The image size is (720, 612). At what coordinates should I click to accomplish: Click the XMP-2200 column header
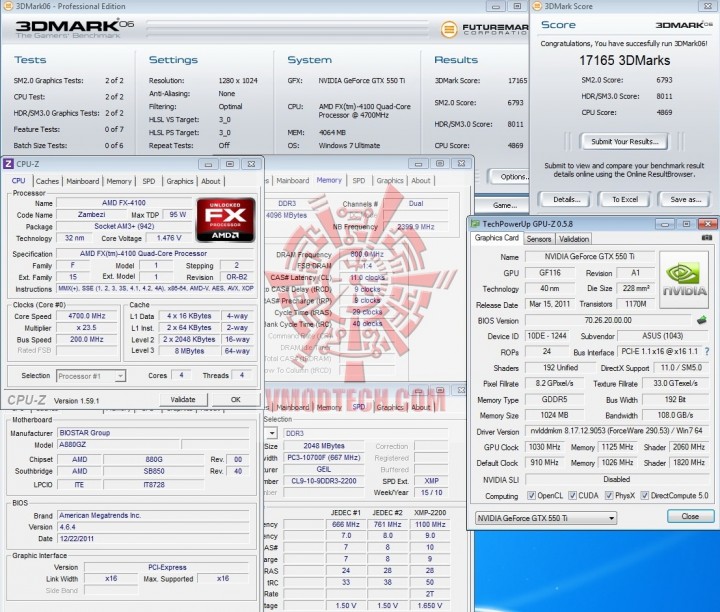pyautogui.click(x=430, y=512)
